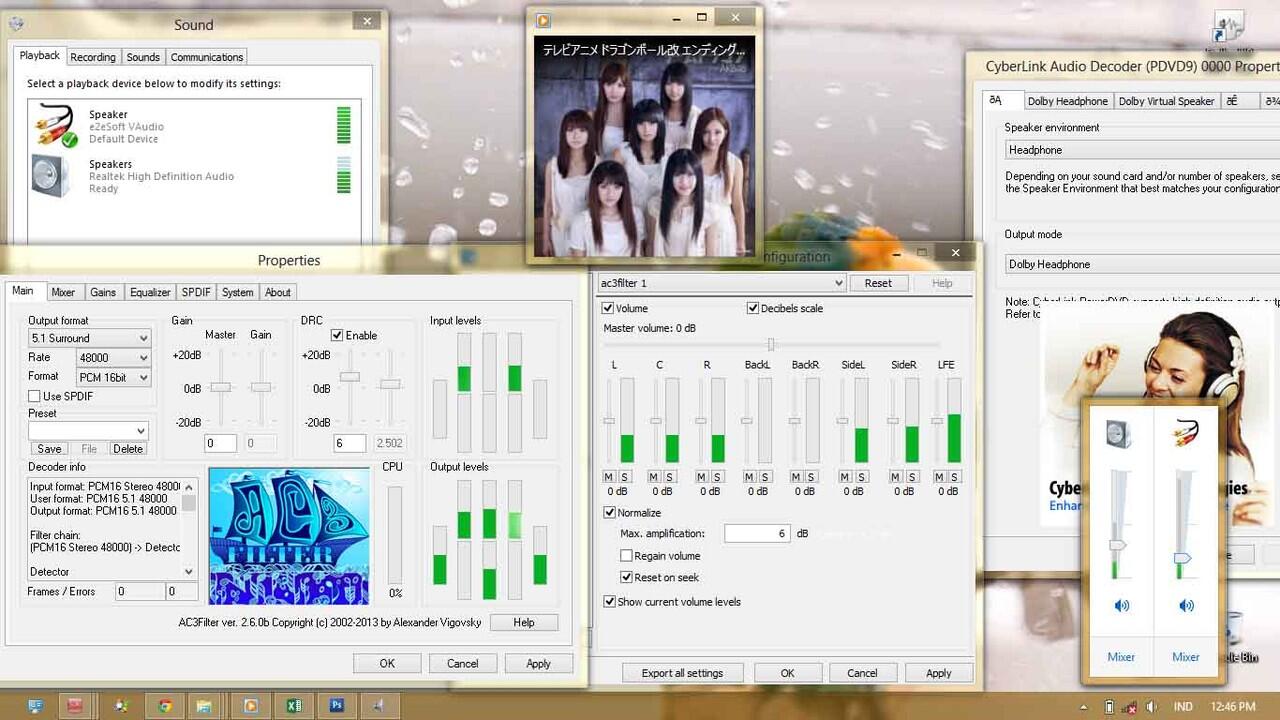The height and width of the screenshot is (720, 1280).
Task: Toggle the Decibels scale checkbox
Action: pyautogui.click(x=752, y=308)
